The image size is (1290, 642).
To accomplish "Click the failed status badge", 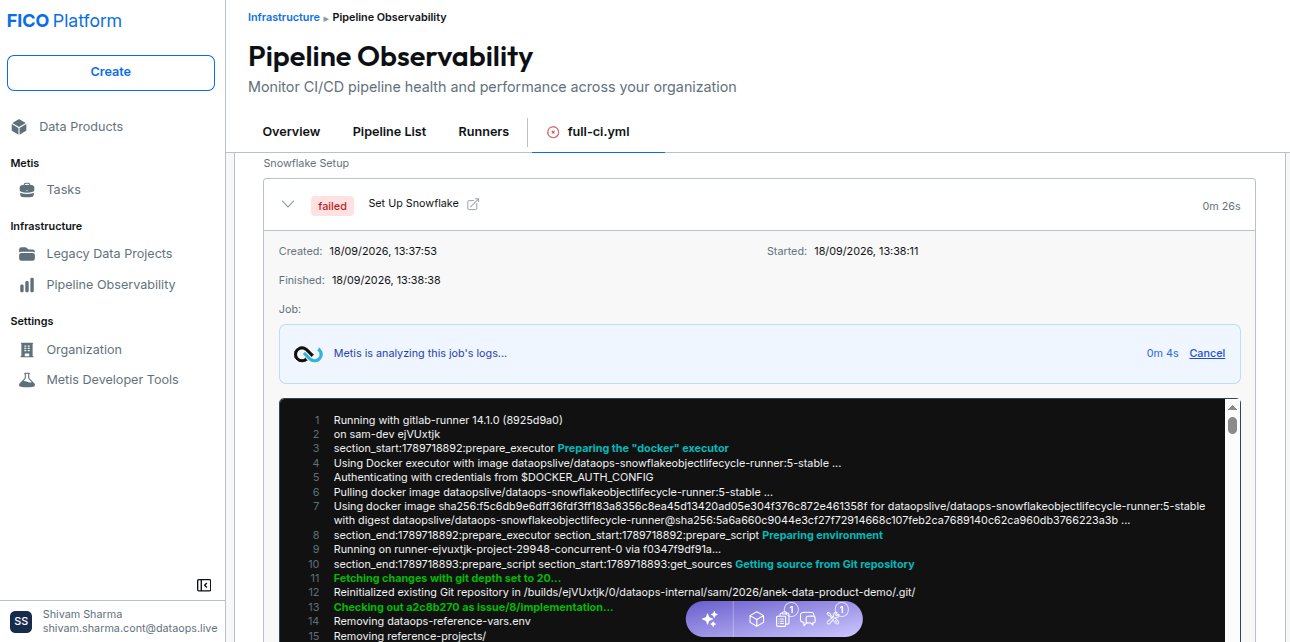I will (332, 206).
